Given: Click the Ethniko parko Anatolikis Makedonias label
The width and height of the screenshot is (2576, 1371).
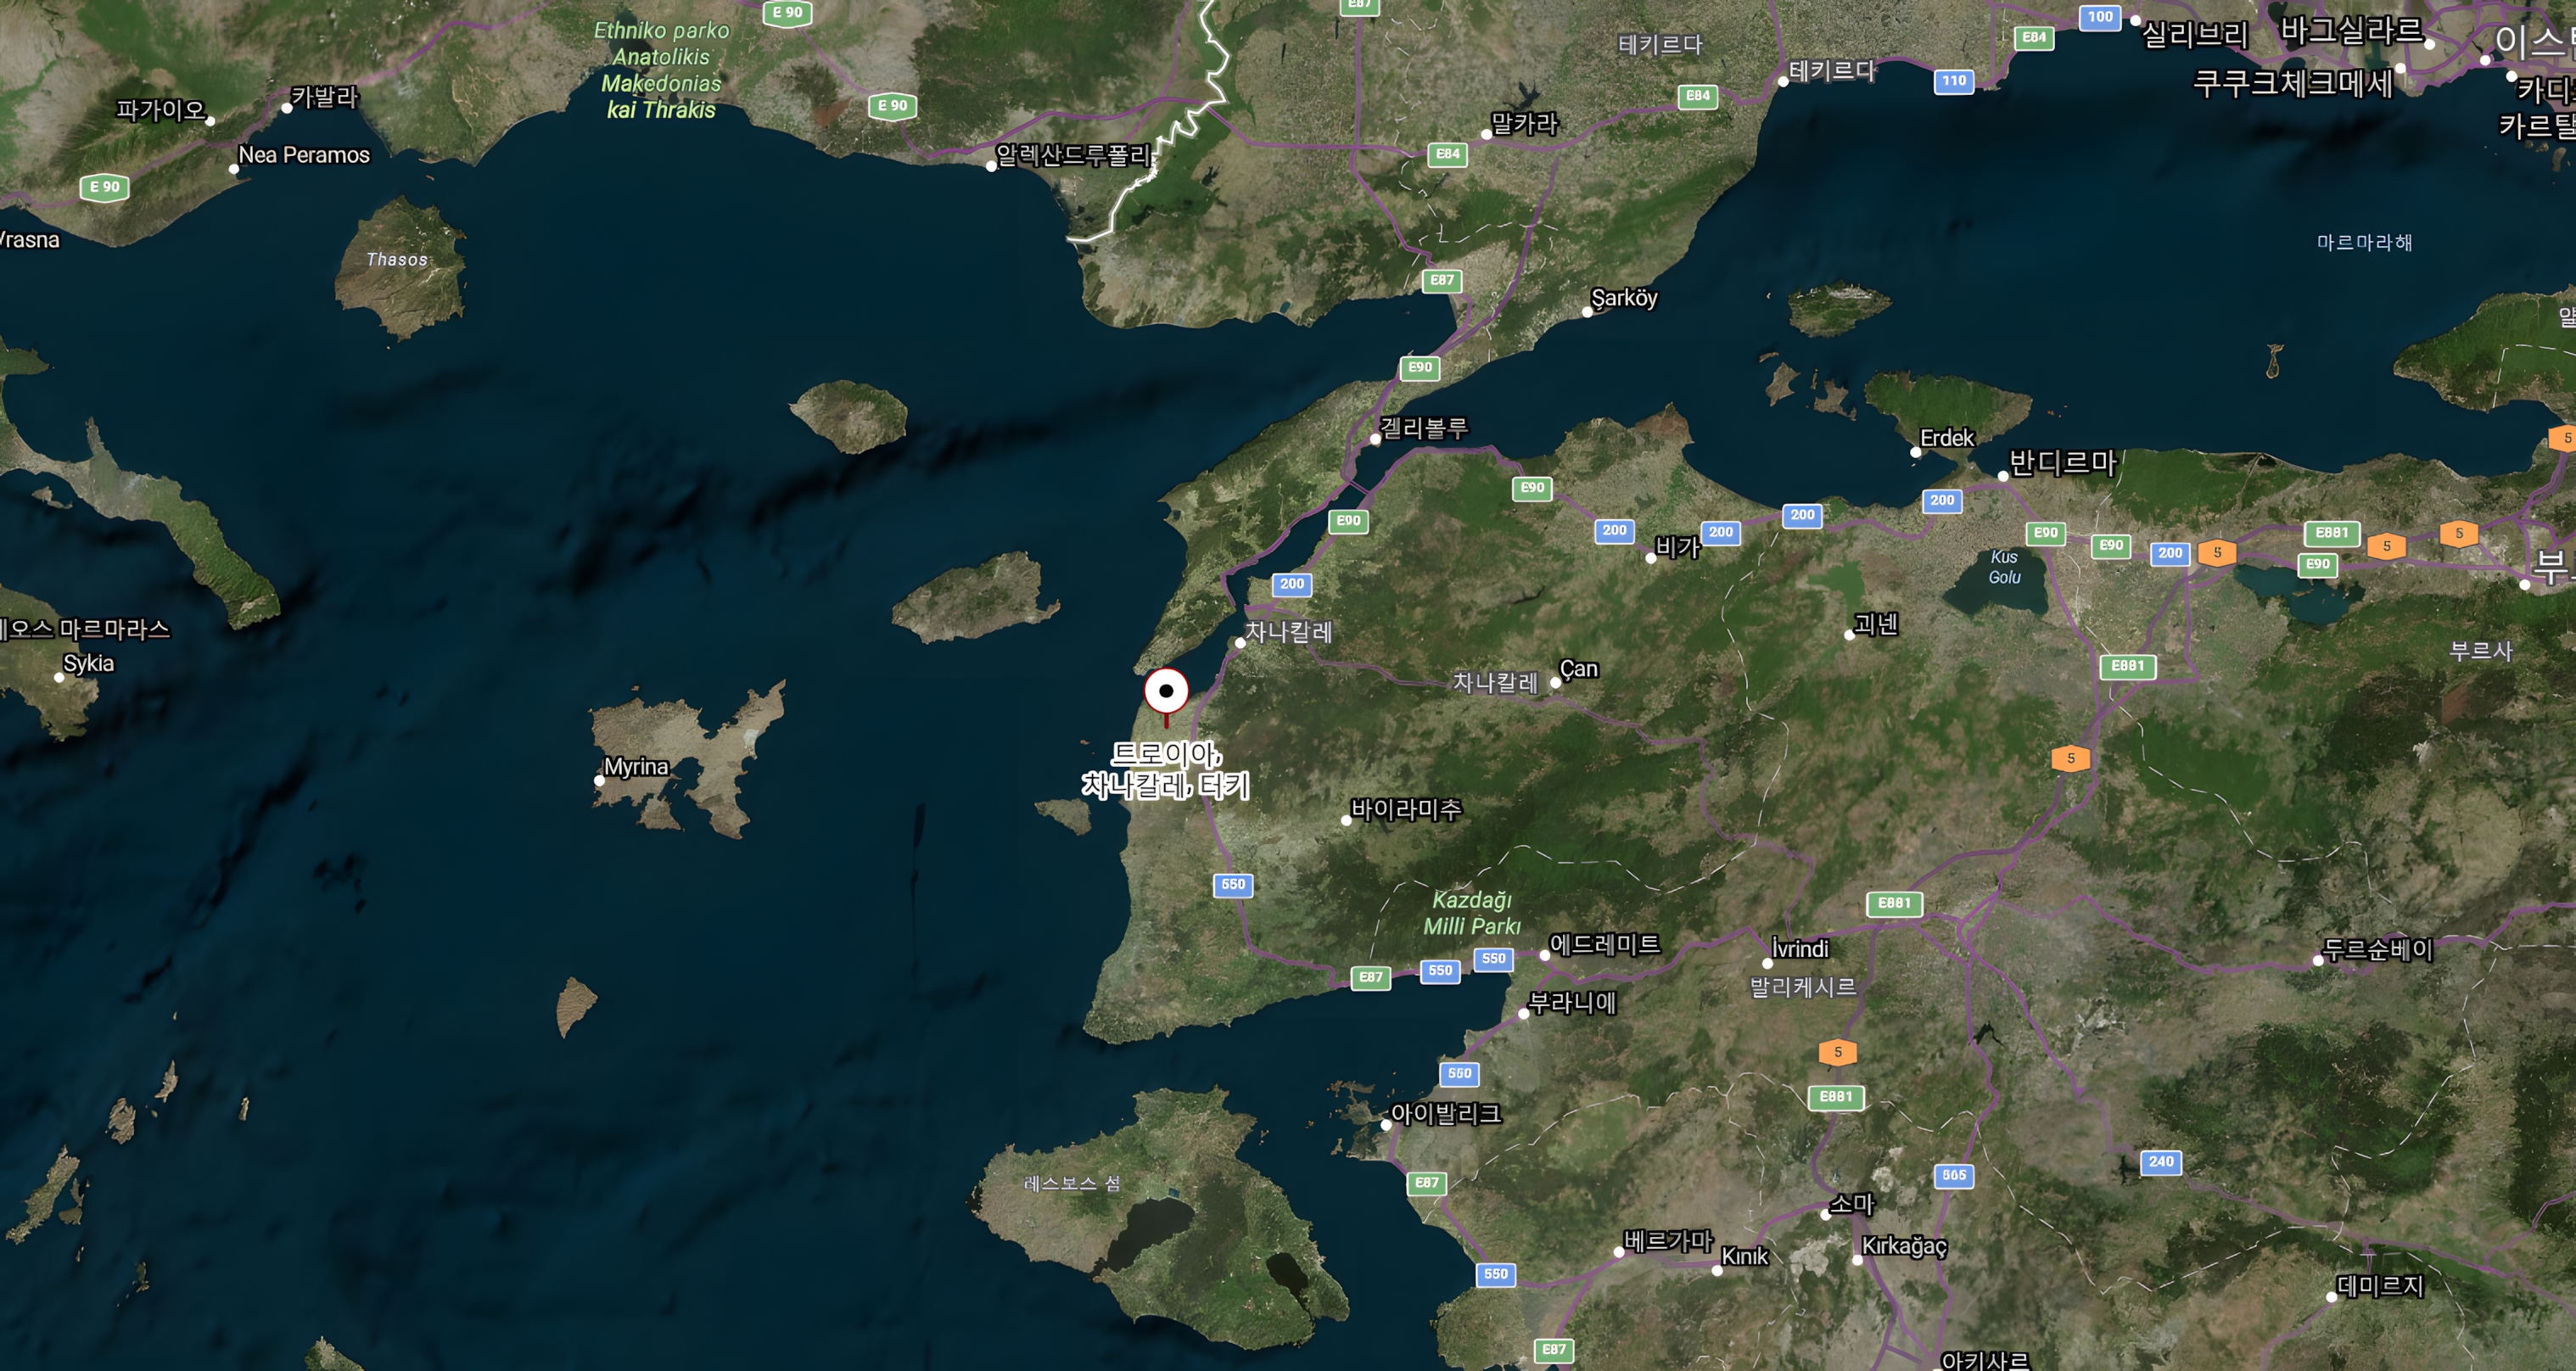Looking at the screenshot, I should click(x=661, y=70).
